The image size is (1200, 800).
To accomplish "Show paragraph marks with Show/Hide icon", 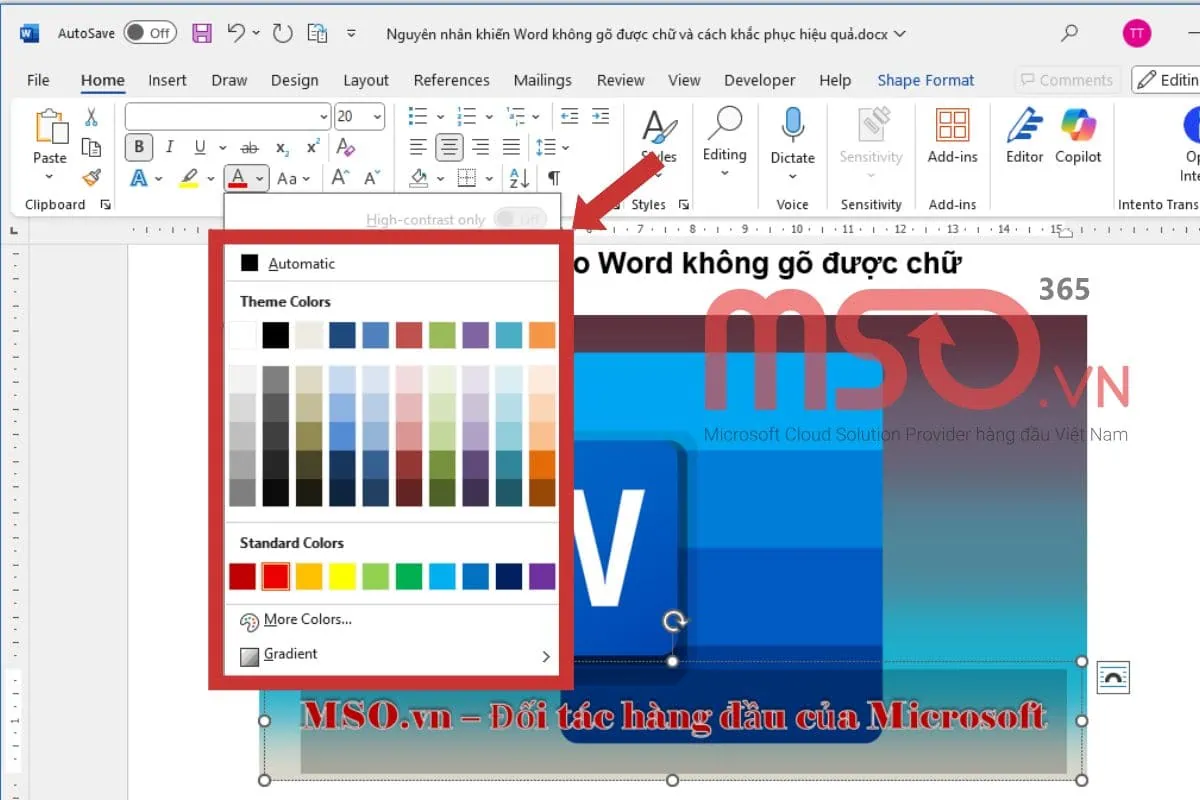I will (x=553, y=178).
